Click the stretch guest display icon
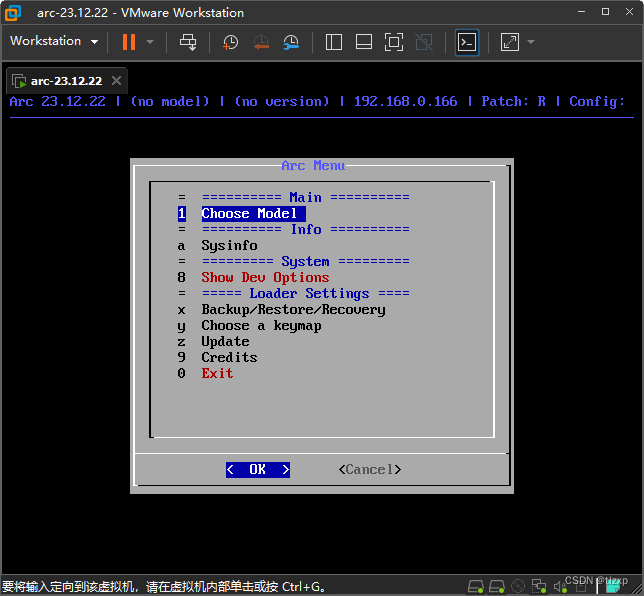Image resolution: width=644 pixels, height=596 pixels. tap(510, 42)
